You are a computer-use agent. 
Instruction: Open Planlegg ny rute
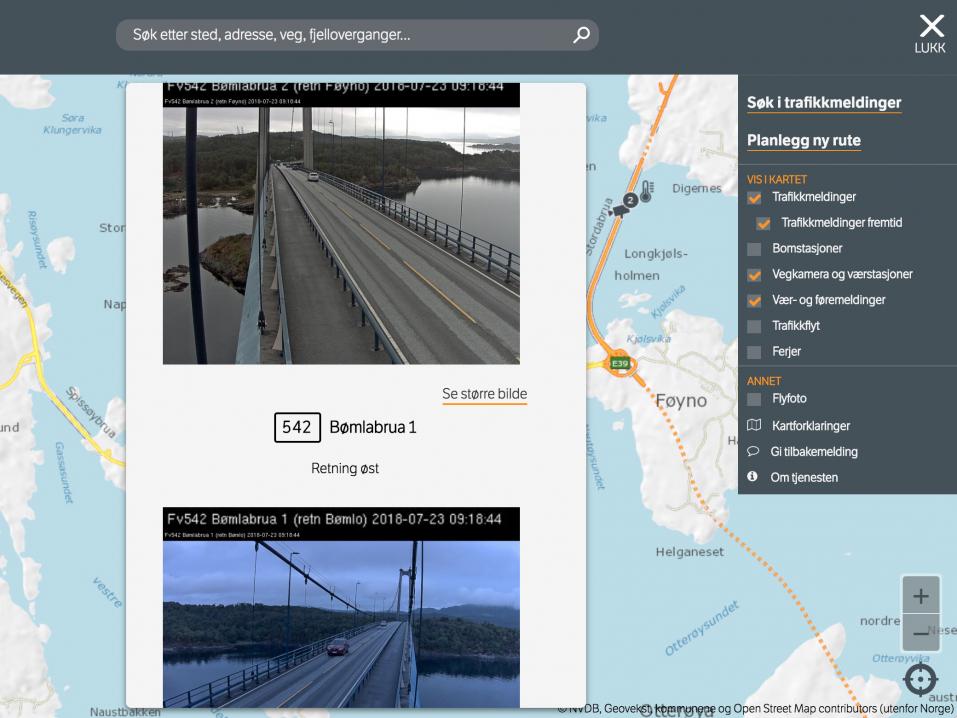[803, 141]
